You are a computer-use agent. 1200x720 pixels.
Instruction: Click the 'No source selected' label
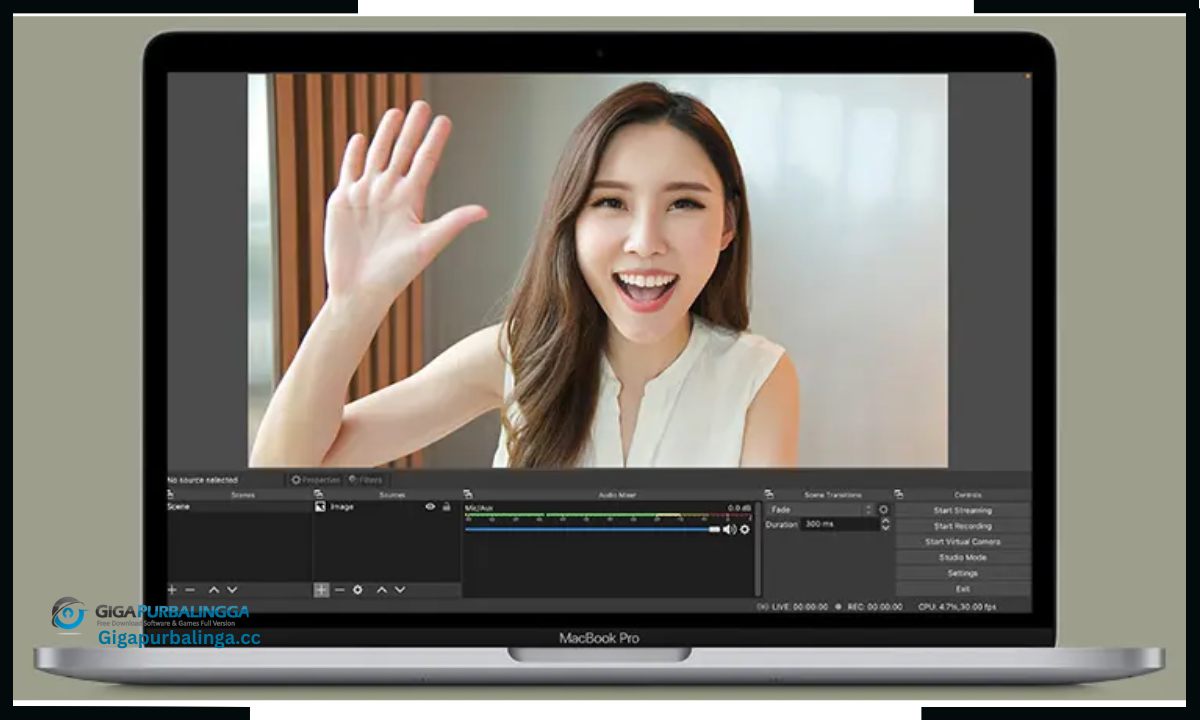point(202,481)
